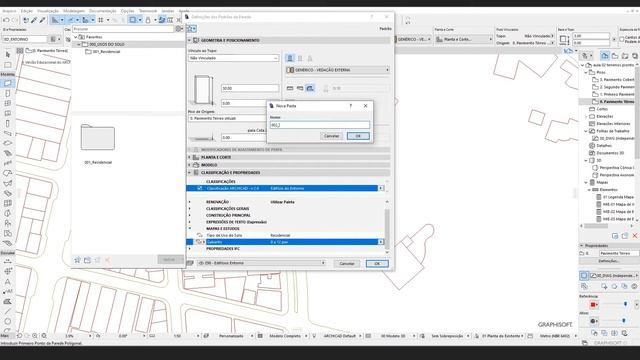Click the wall thumbnail icon beside 3D_ENTORNO
The height and width of the screenshot is (360, 640).
[x=53, y=39]
